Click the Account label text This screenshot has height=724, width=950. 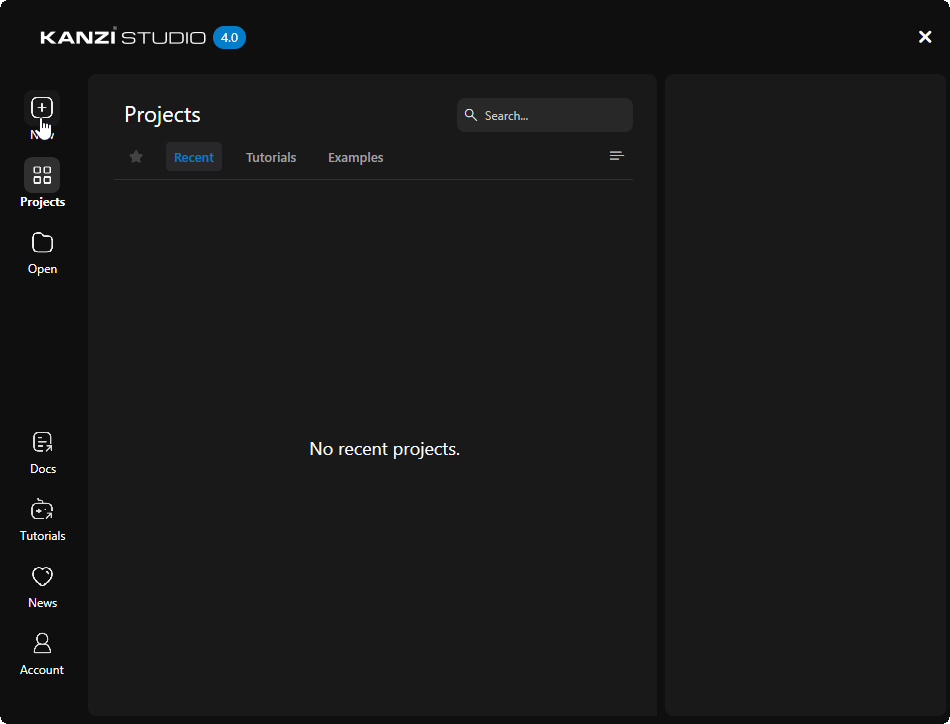42,669
